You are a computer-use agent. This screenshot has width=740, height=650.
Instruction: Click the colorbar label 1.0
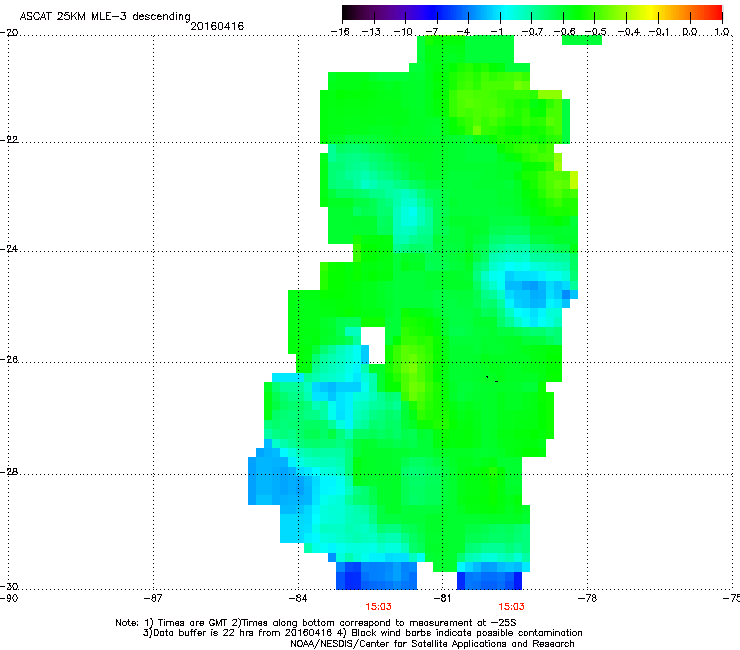(722, 32)
